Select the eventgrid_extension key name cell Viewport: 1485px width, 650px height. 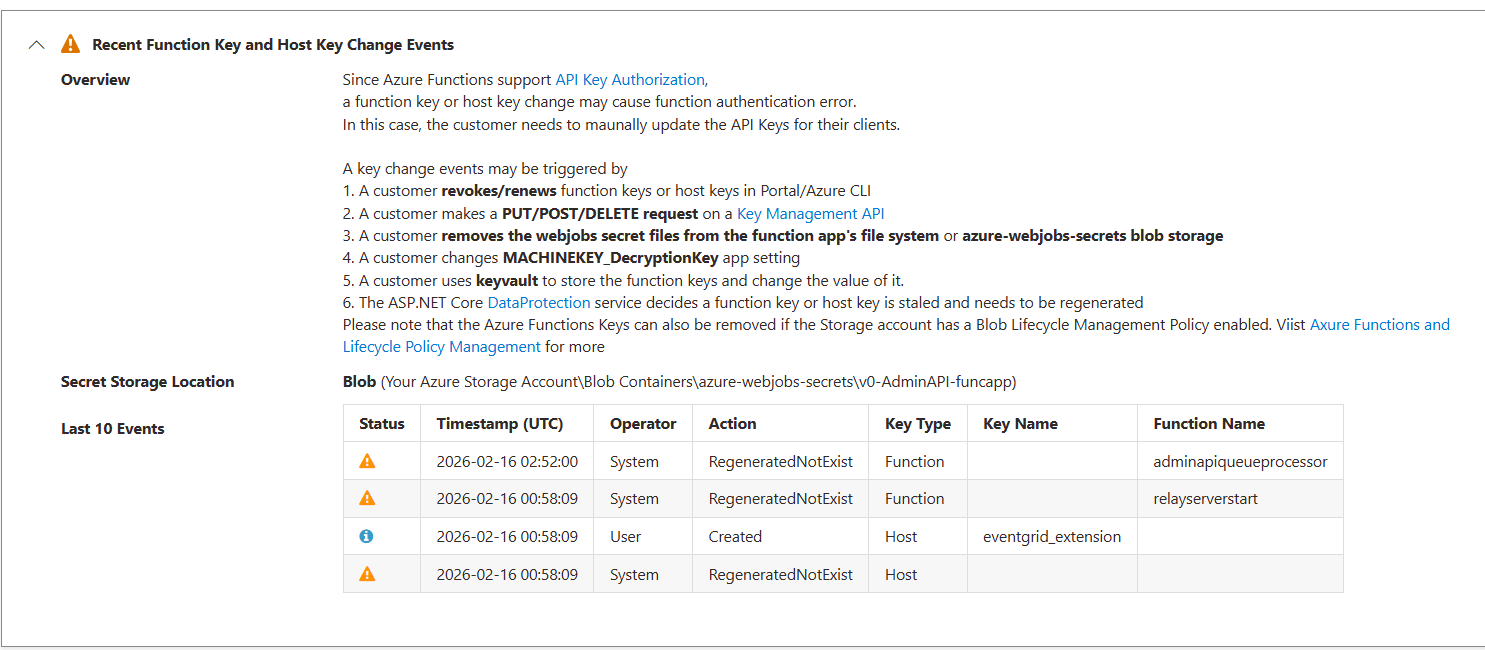point(1052,537)
